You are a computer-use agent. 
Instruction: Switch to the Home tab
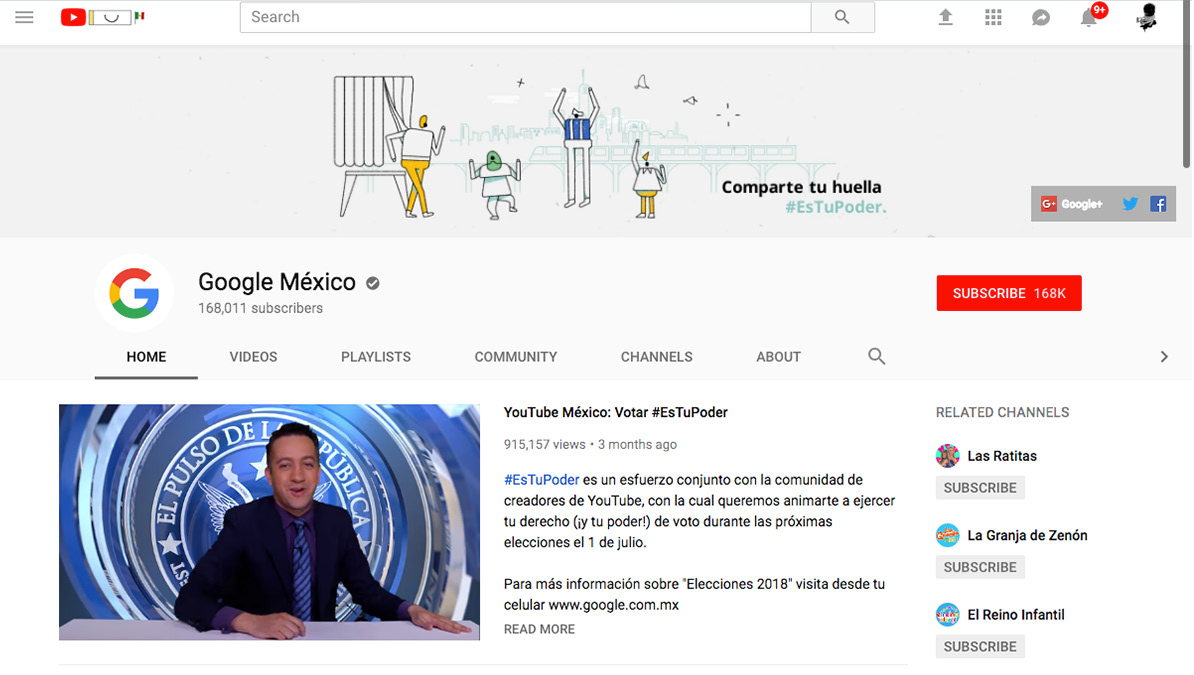click(146, 357)
